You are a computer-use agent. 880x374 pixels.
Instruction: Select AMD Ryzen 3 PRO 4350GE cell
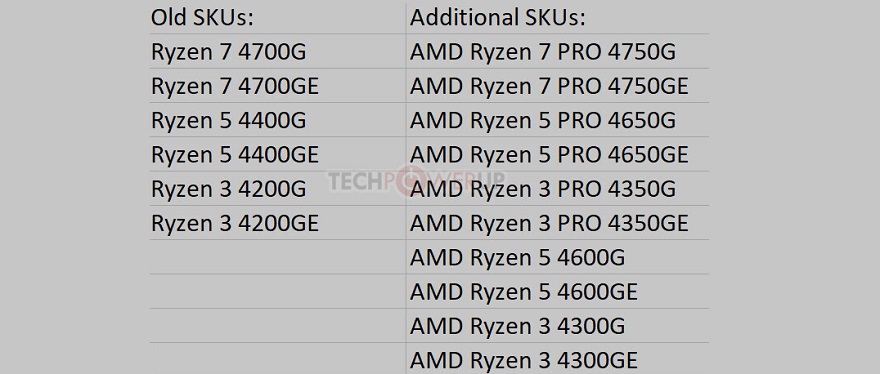pos(557,223)
